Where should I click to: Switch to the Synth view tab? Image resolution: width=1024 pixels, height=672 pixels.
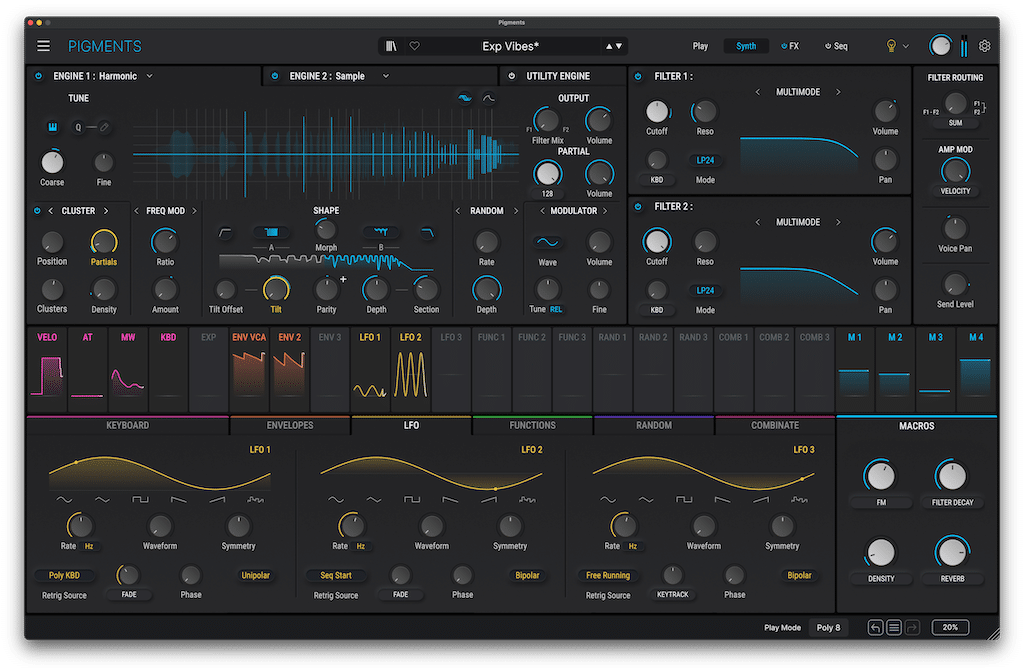pos(746,46)
